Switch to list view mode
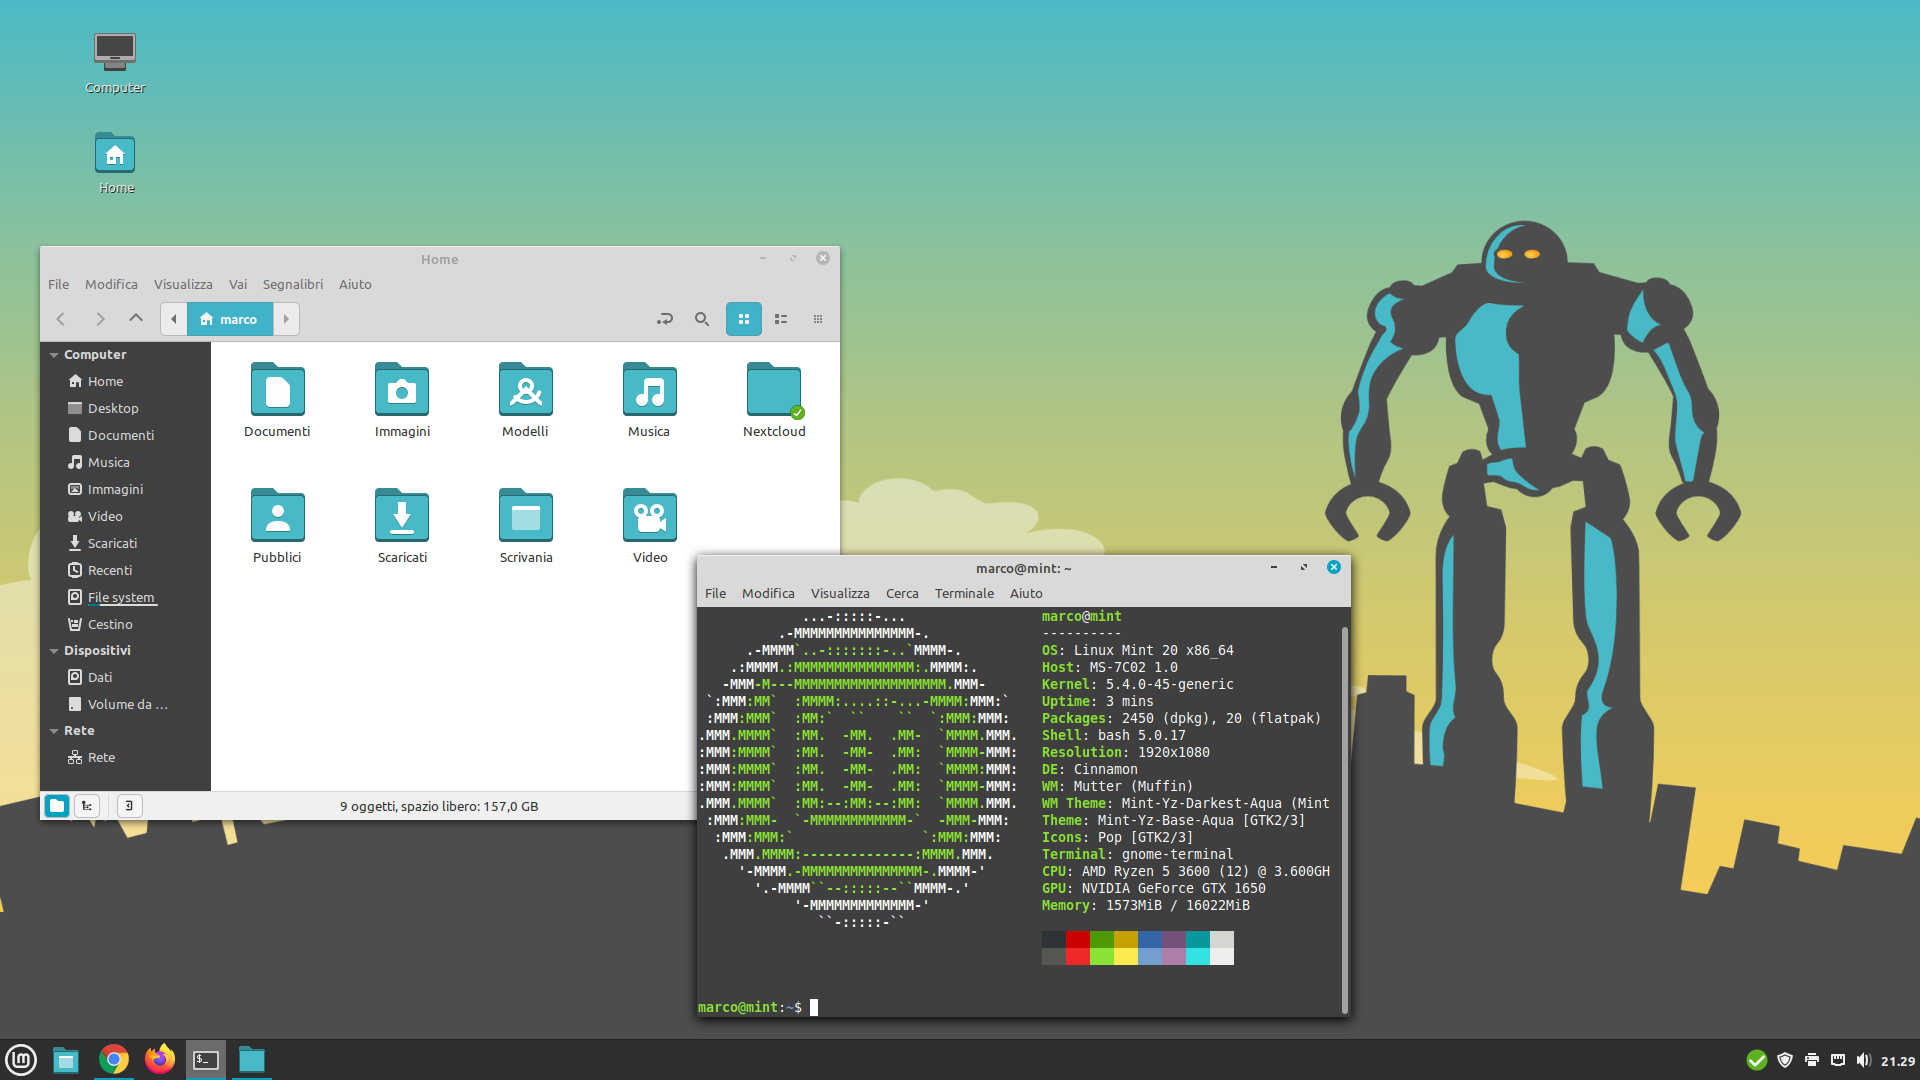 click(781, 319)
